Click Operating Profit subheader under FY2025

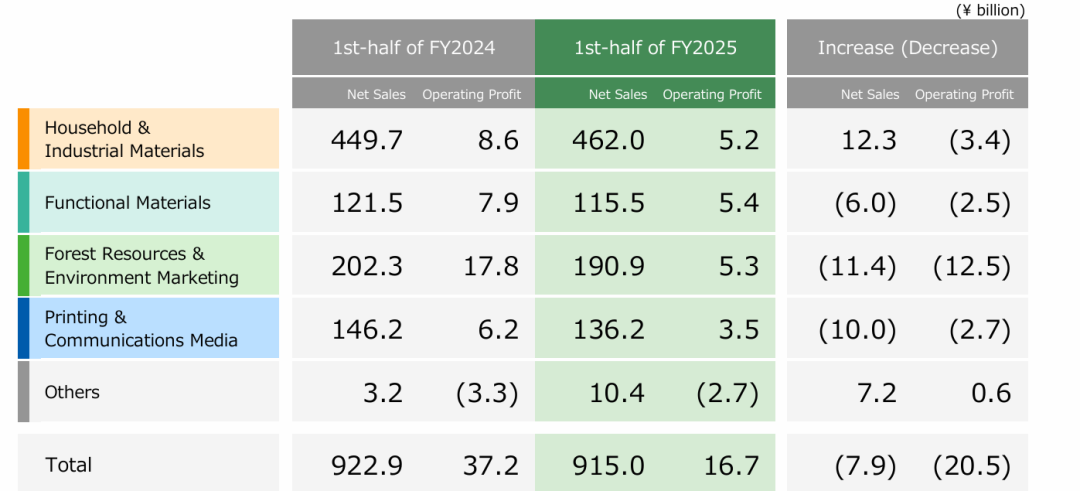pyautogui.click(x=712, y=94)
